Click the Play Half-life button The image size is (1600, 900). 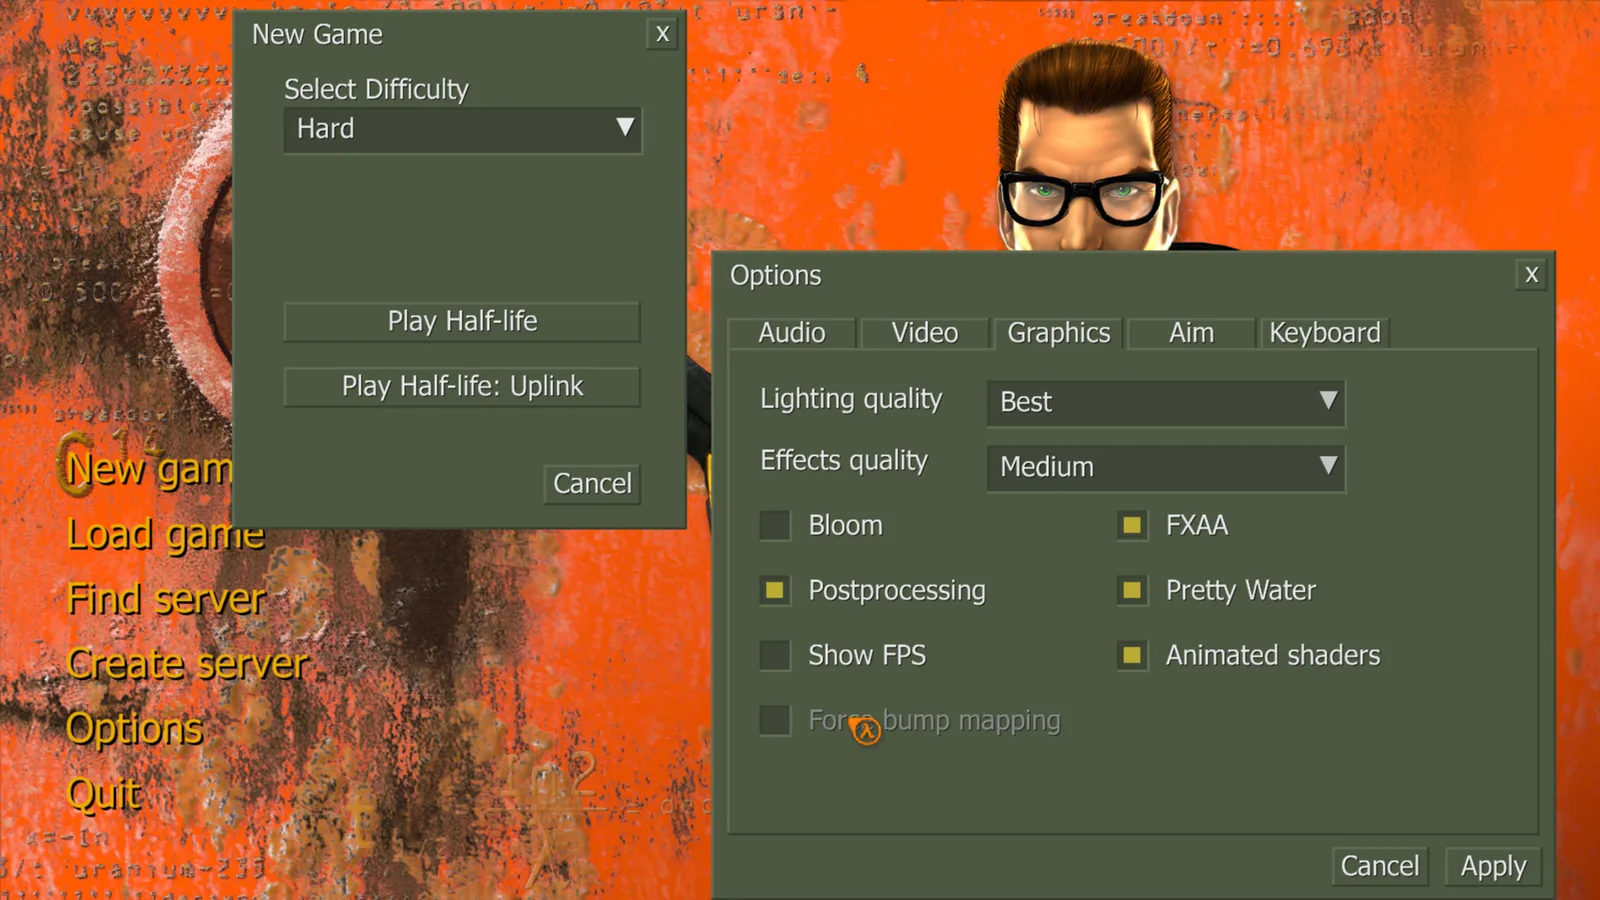[x=462, y=322]
